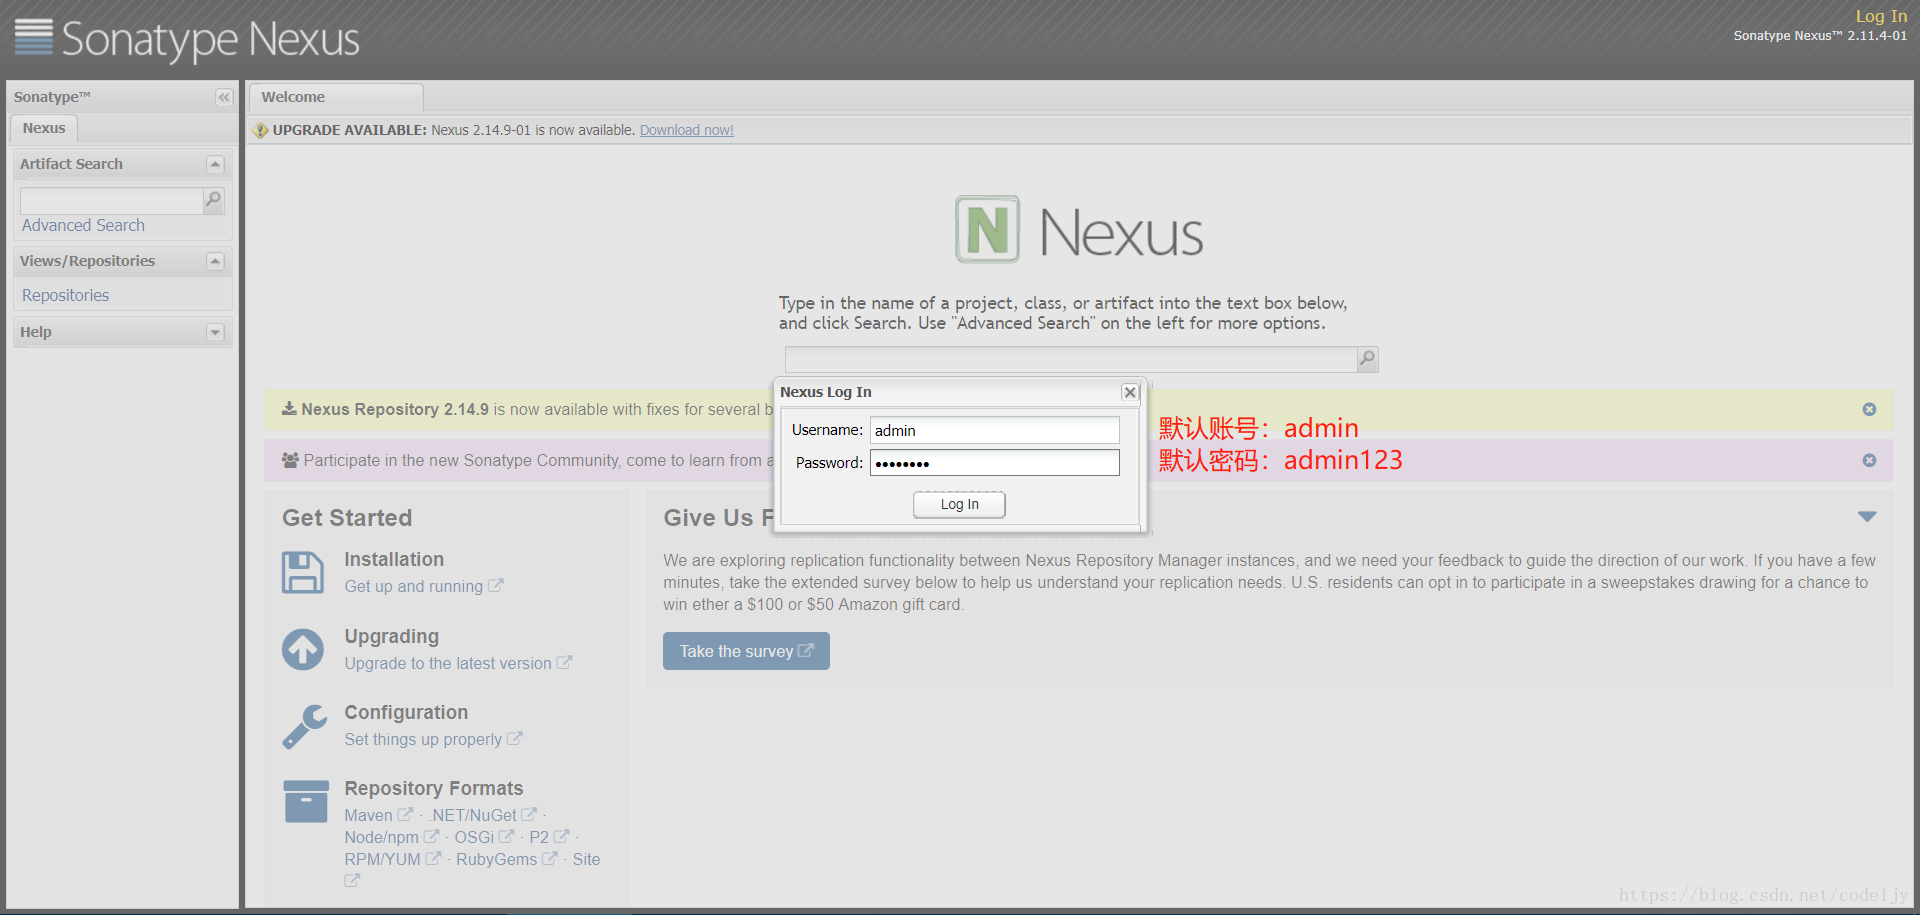Collapse the Sonatype sidebar panel
Screen dimensions: 1920x915
click(224, 97)
